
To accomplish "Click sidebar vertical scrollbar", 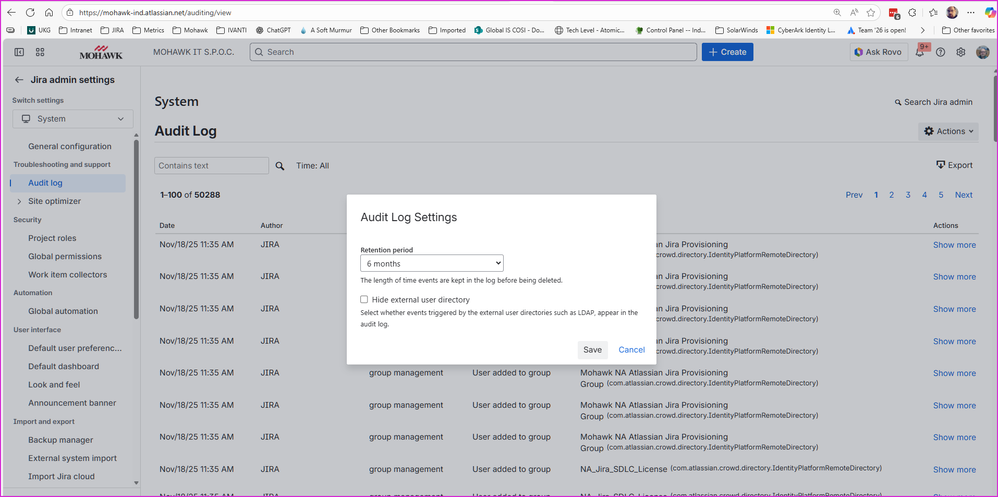I will click(136, 229).
